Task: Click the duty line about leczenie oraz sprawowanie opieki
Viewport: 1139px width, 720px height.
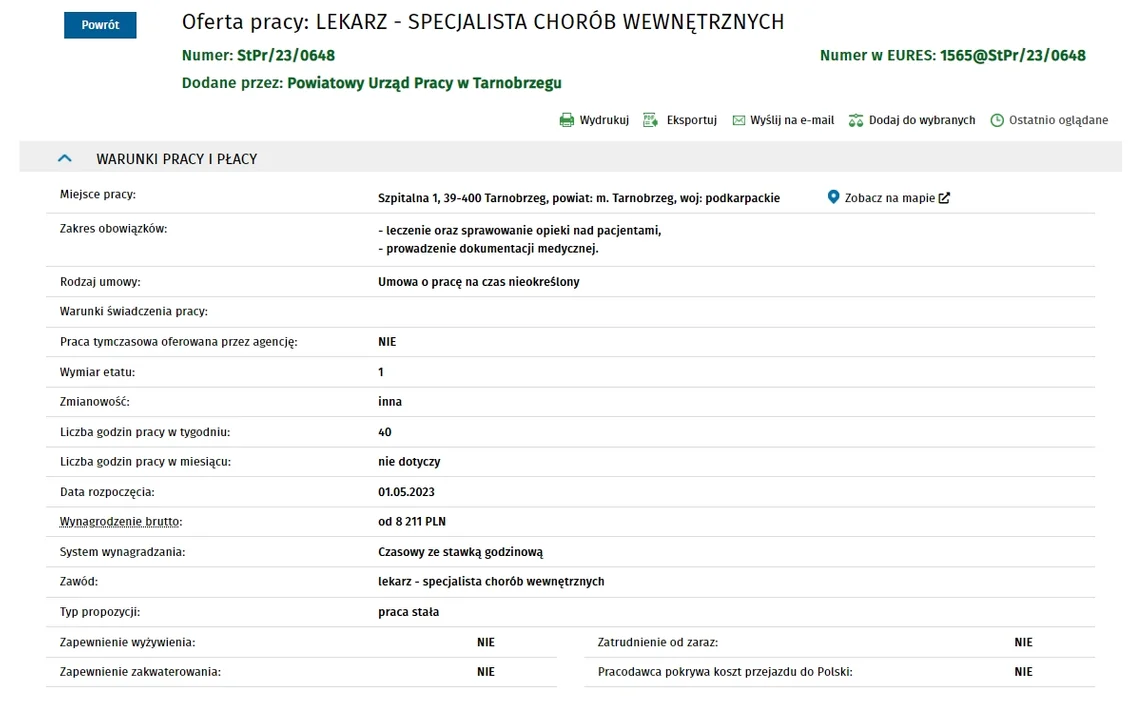Action: pos(519,230)
